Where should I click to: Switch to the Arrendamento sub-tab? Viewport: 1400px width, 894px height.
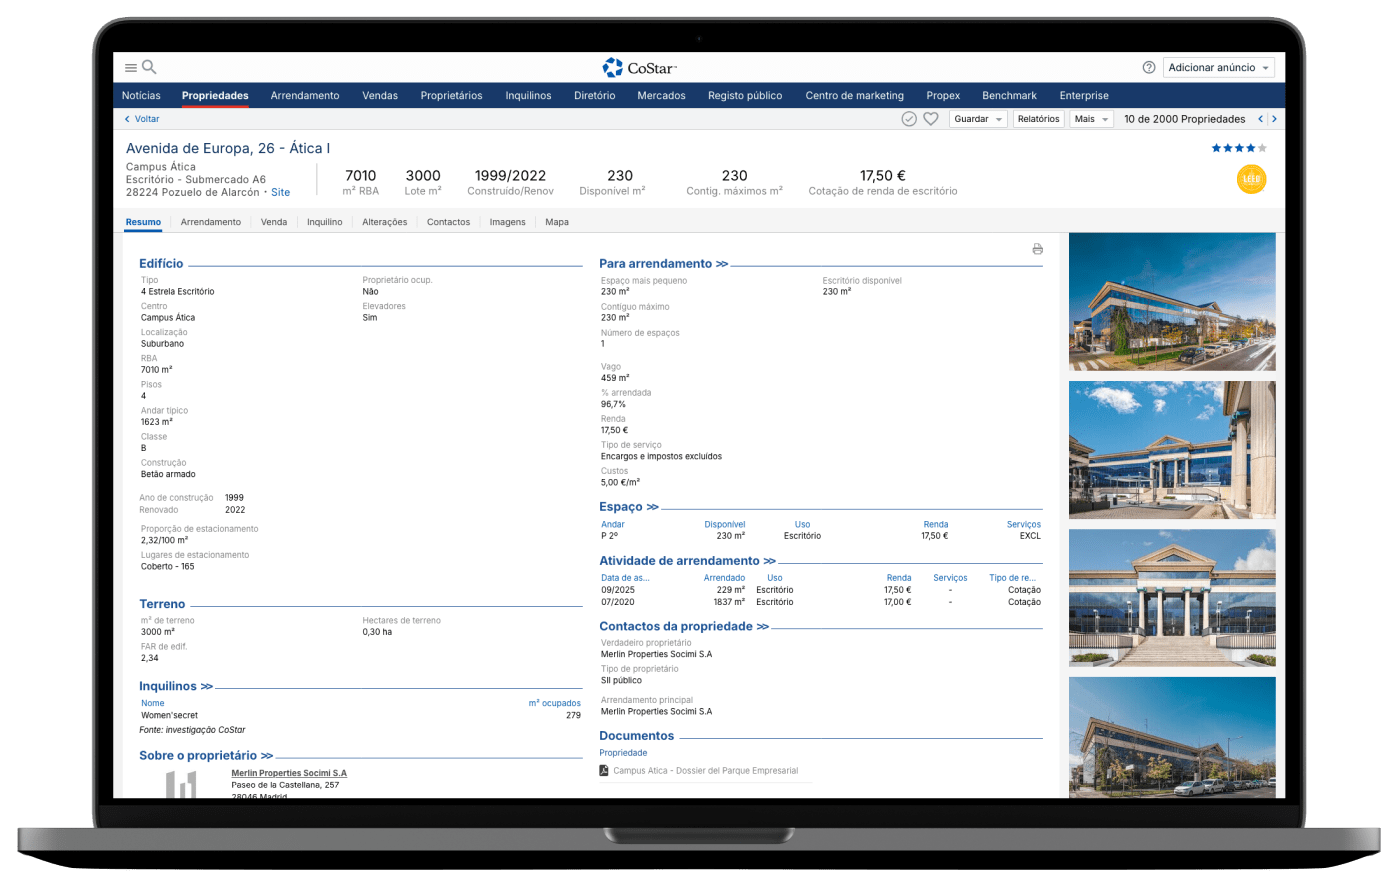pos(210,222)
